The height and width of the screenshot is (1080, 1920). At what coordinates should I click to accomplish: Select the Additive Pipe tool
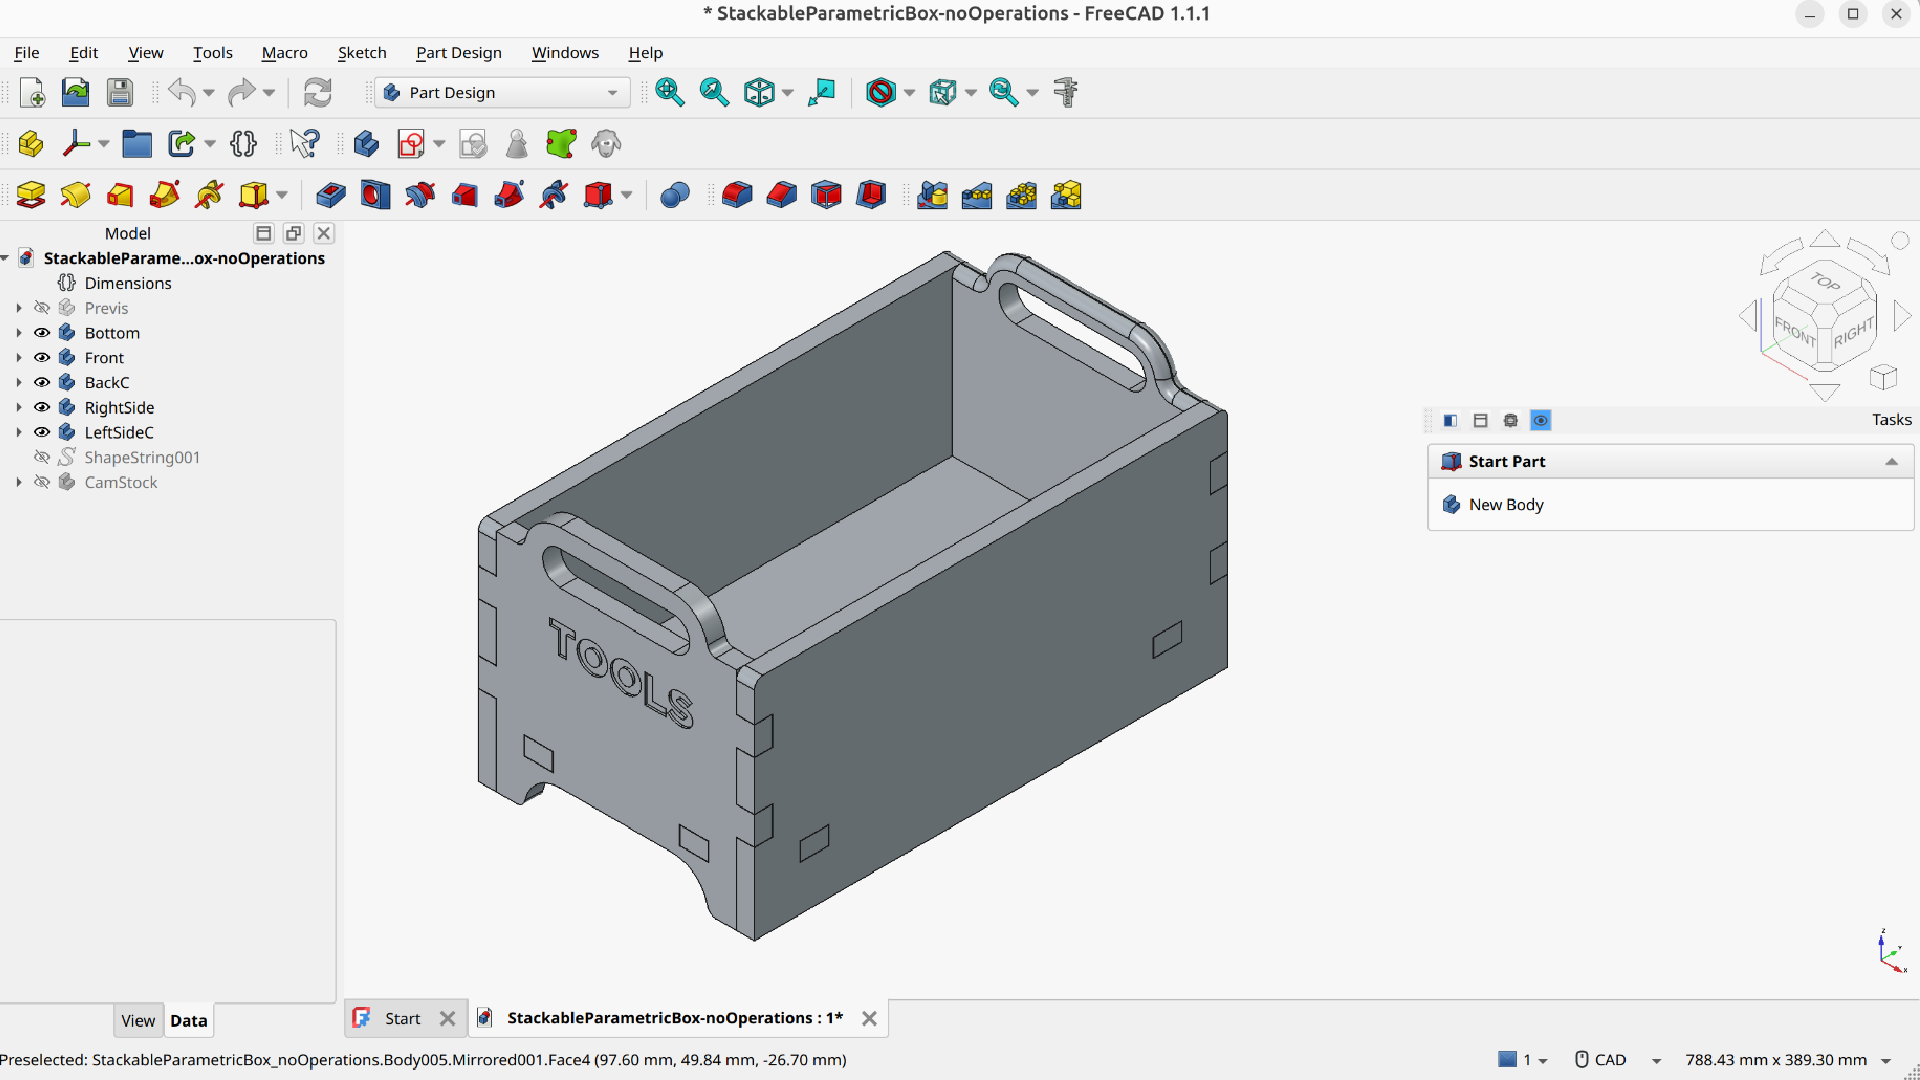(164, 195)
